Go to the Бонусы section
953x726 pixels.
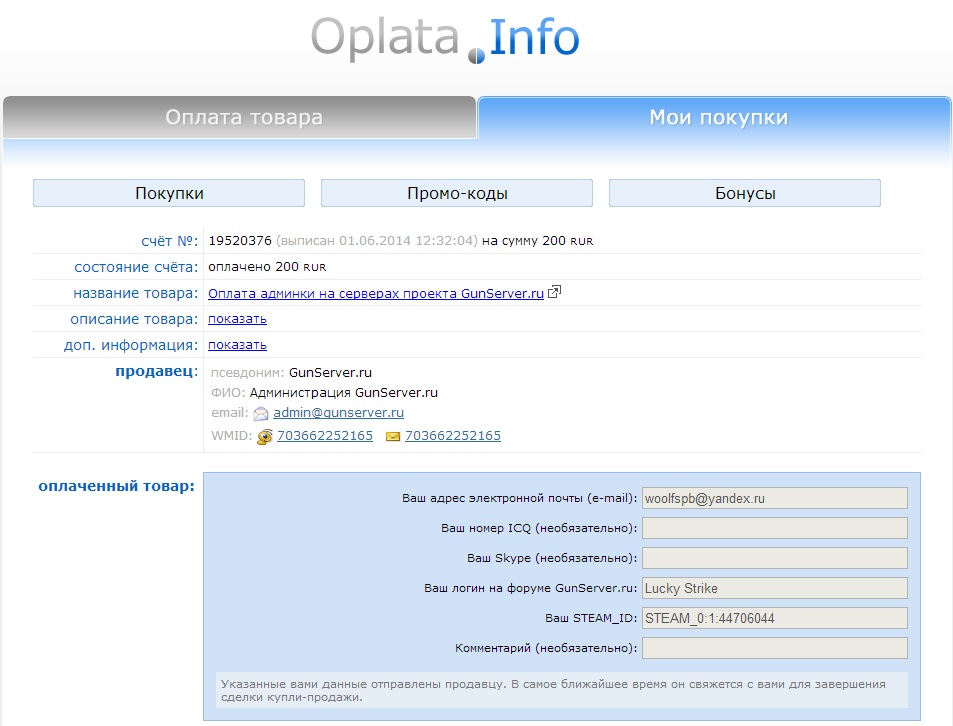click(x=745, y=193)
